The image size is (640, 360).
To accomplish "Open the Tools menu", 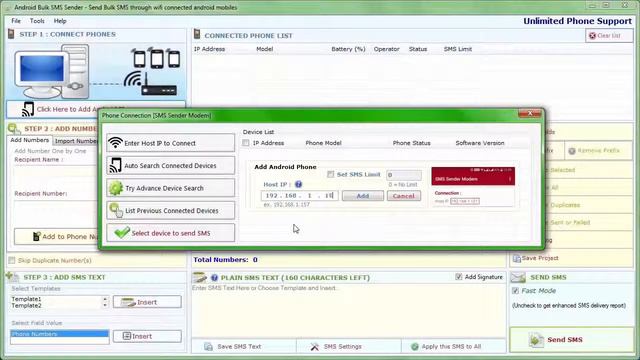I will coord(37,21).
